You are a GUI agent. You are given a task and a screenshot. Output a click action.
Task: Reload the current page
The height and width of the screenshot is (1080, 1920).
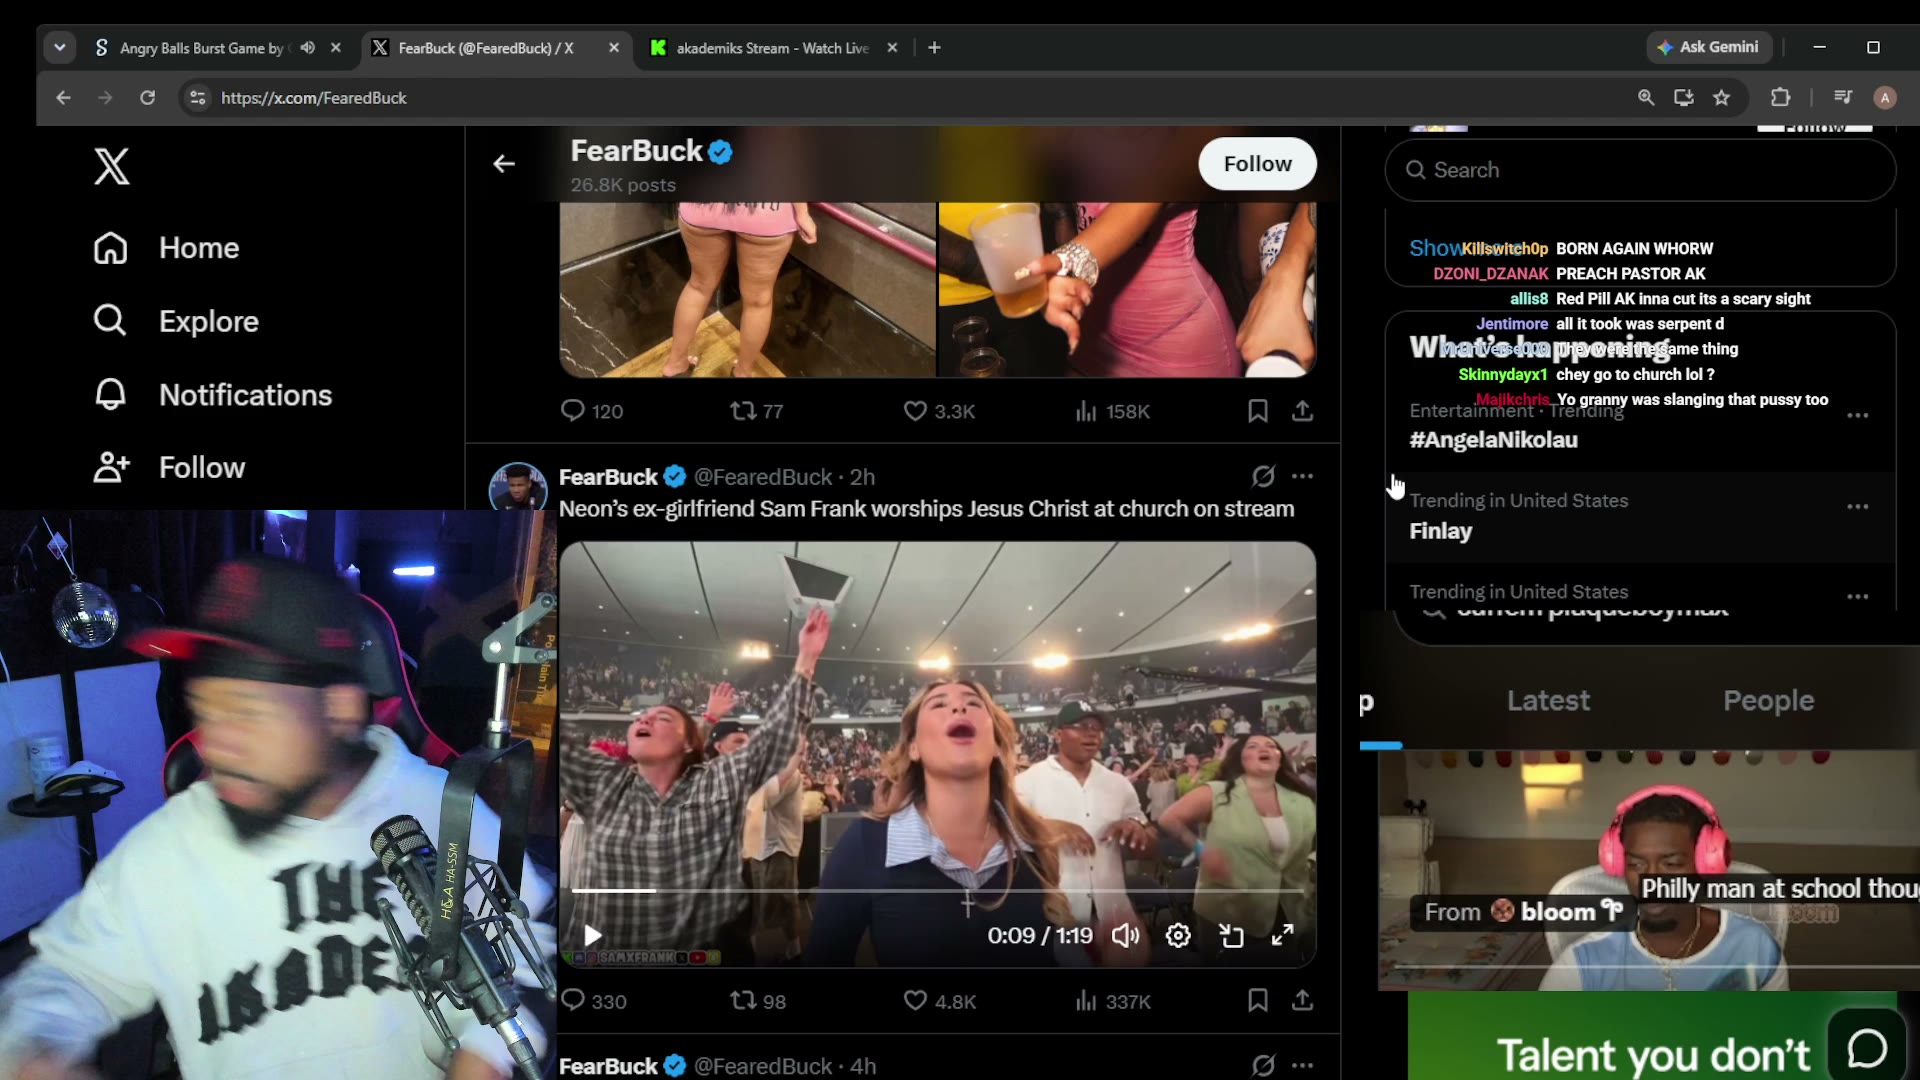coord(147,98)
